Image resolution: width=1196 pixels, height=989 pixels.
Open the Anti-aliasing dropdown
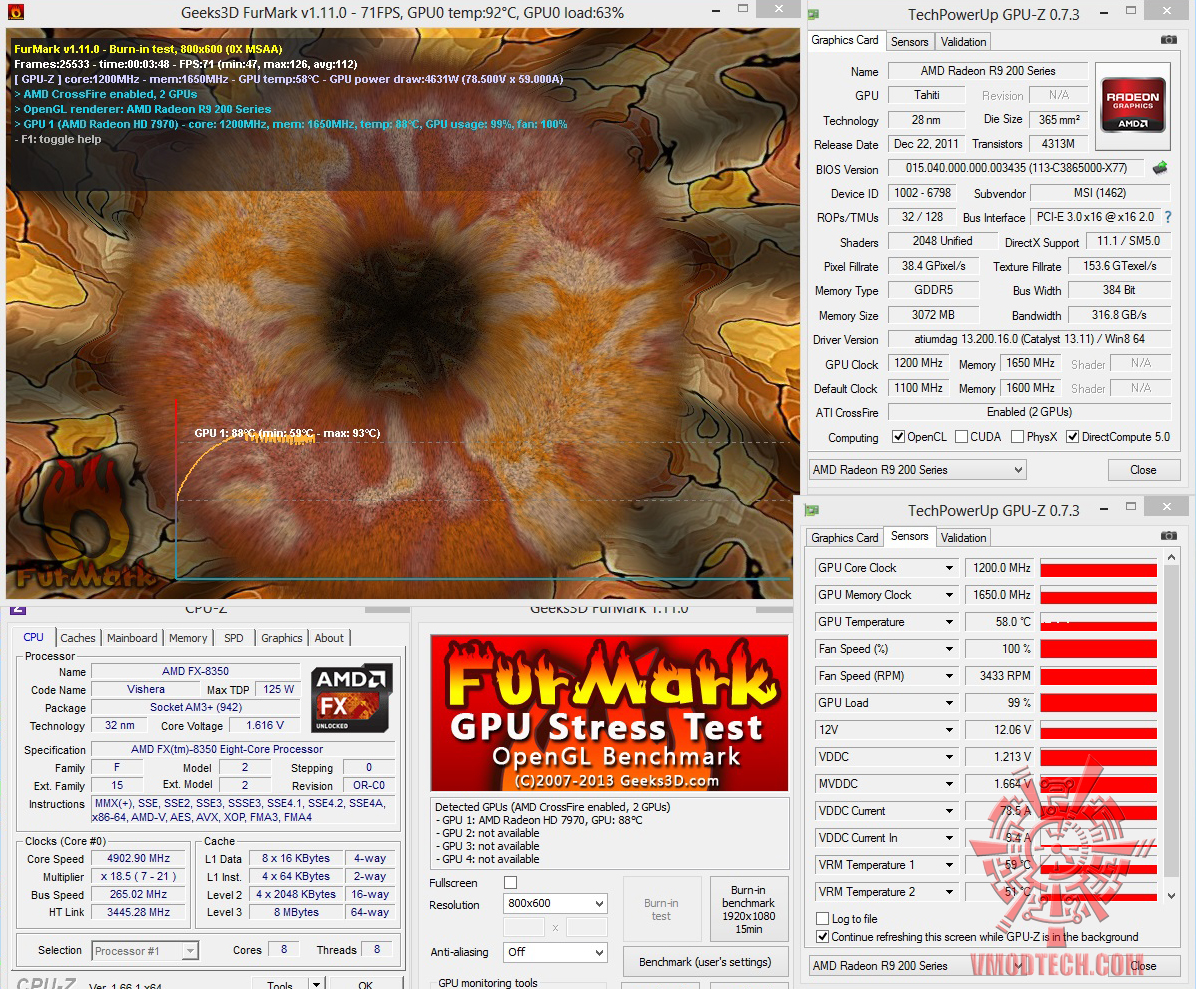[555, 952]
